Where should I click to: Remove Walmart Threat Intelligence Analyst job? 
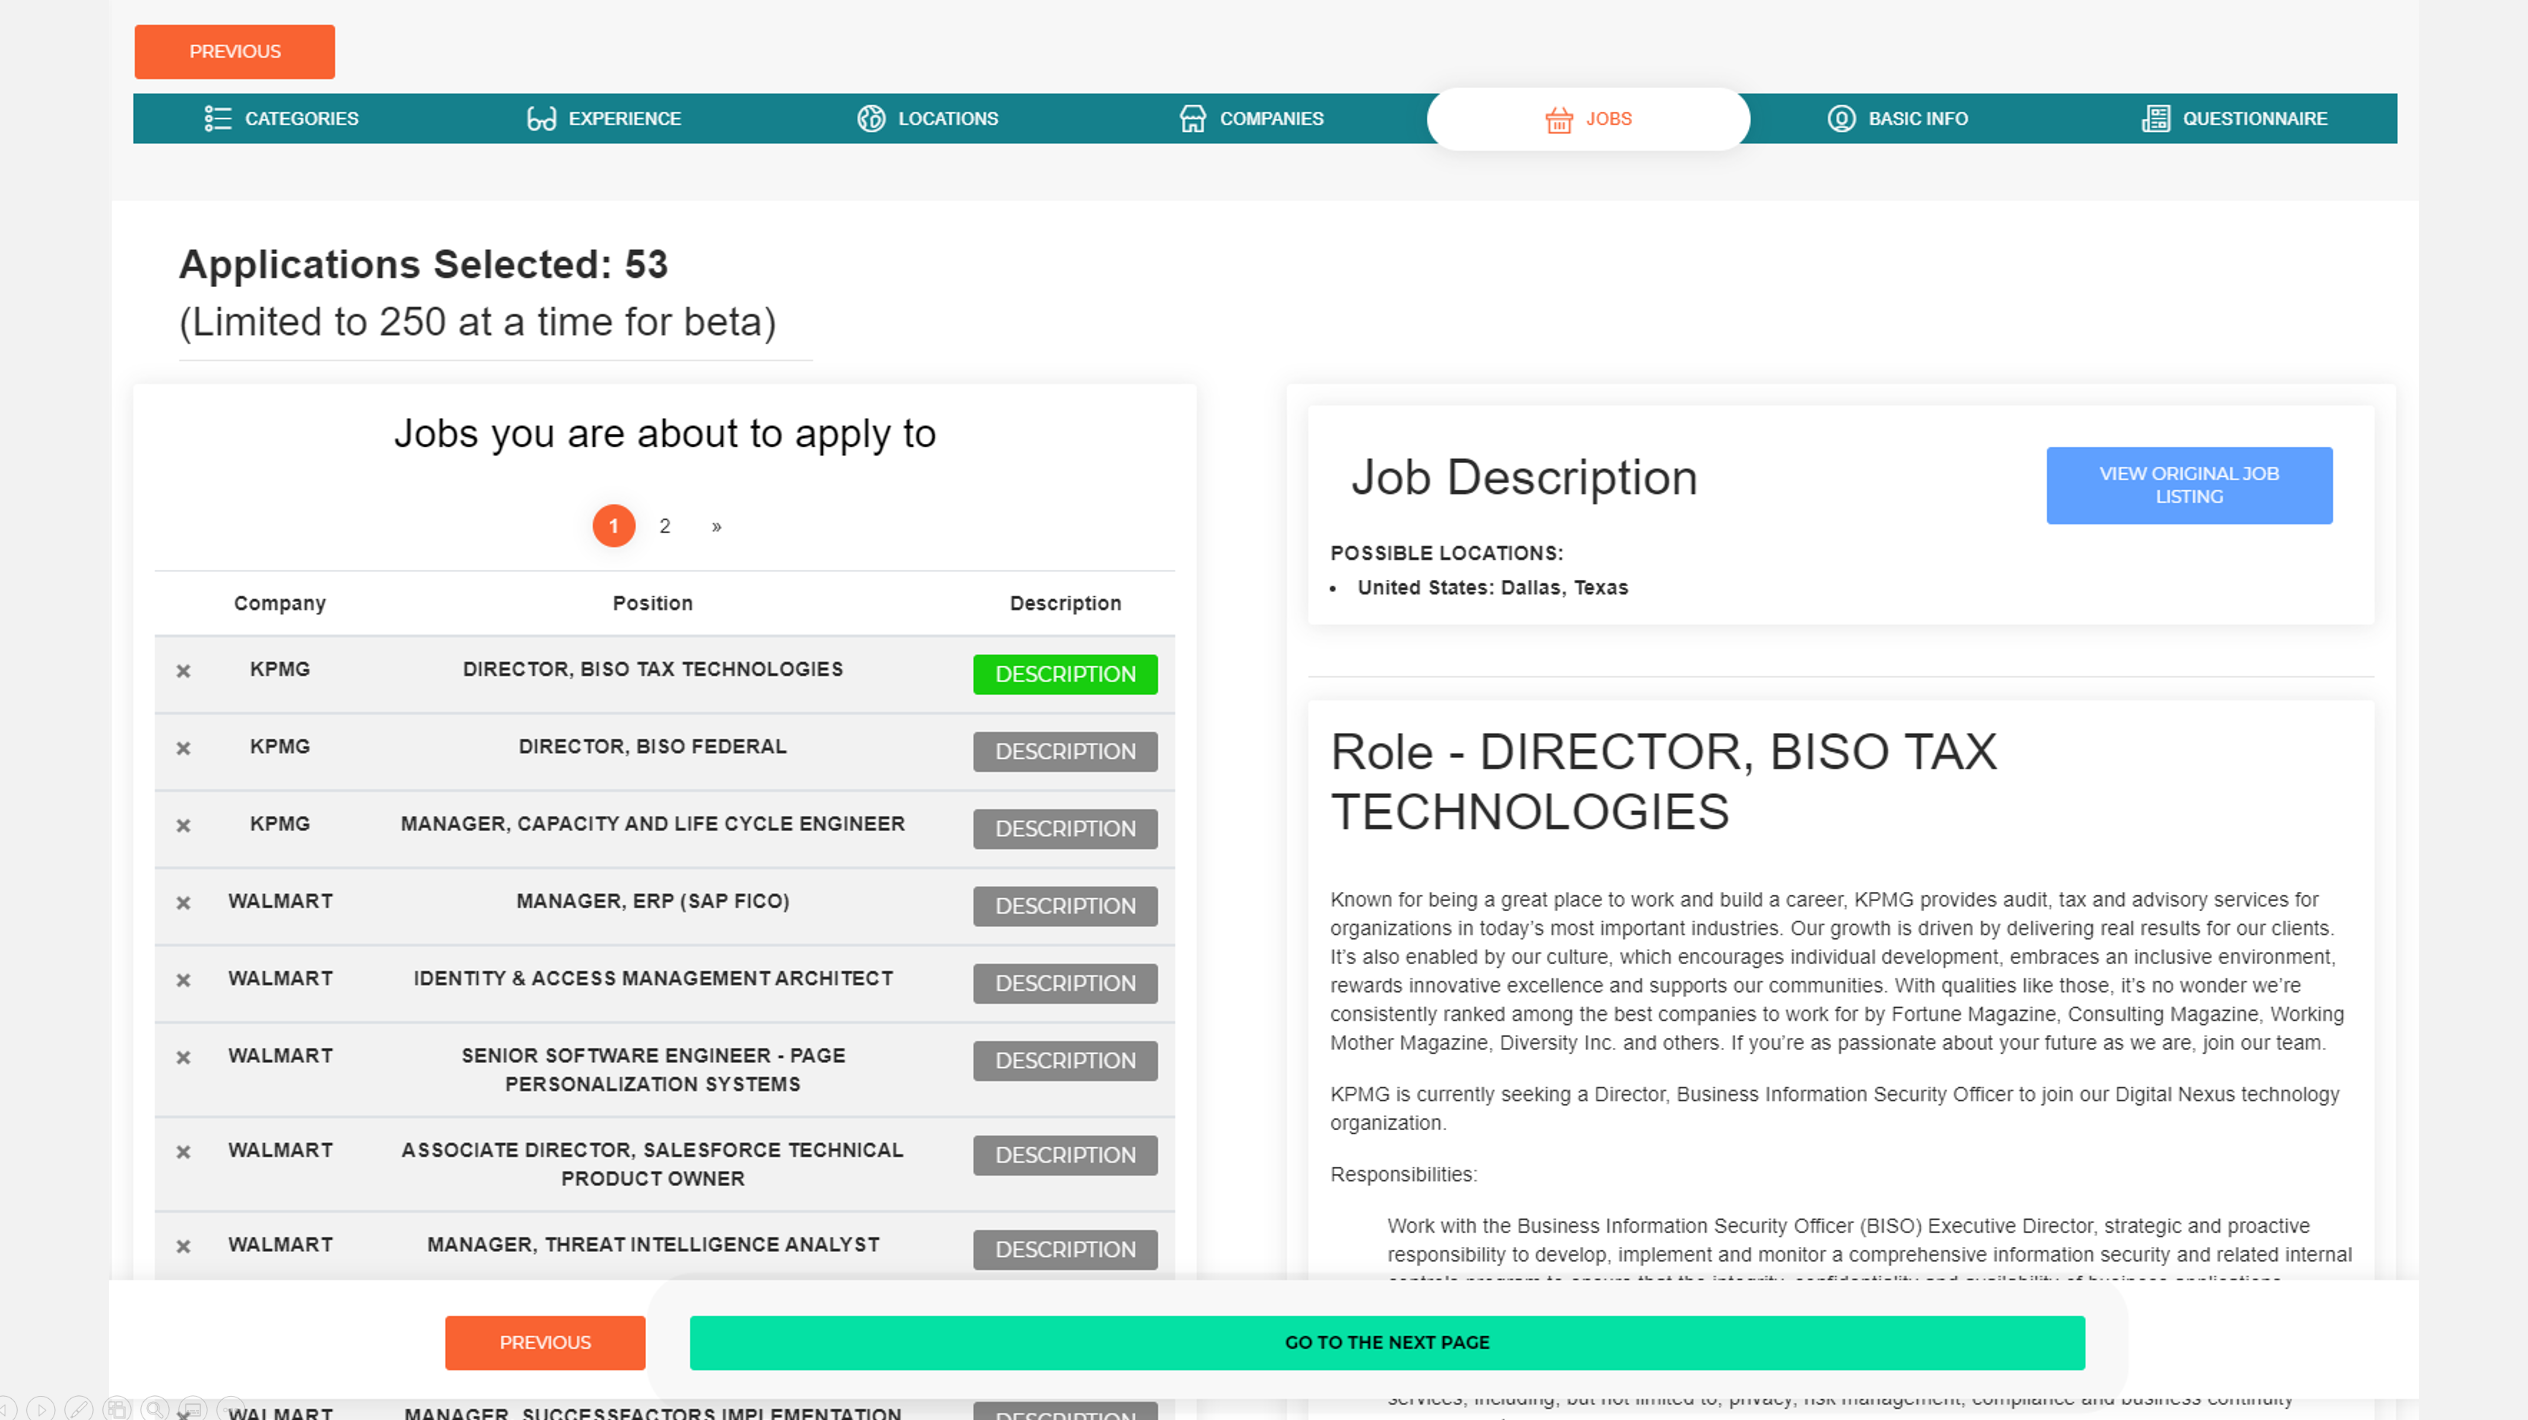pyautogui.click(x=183, y=1246)
